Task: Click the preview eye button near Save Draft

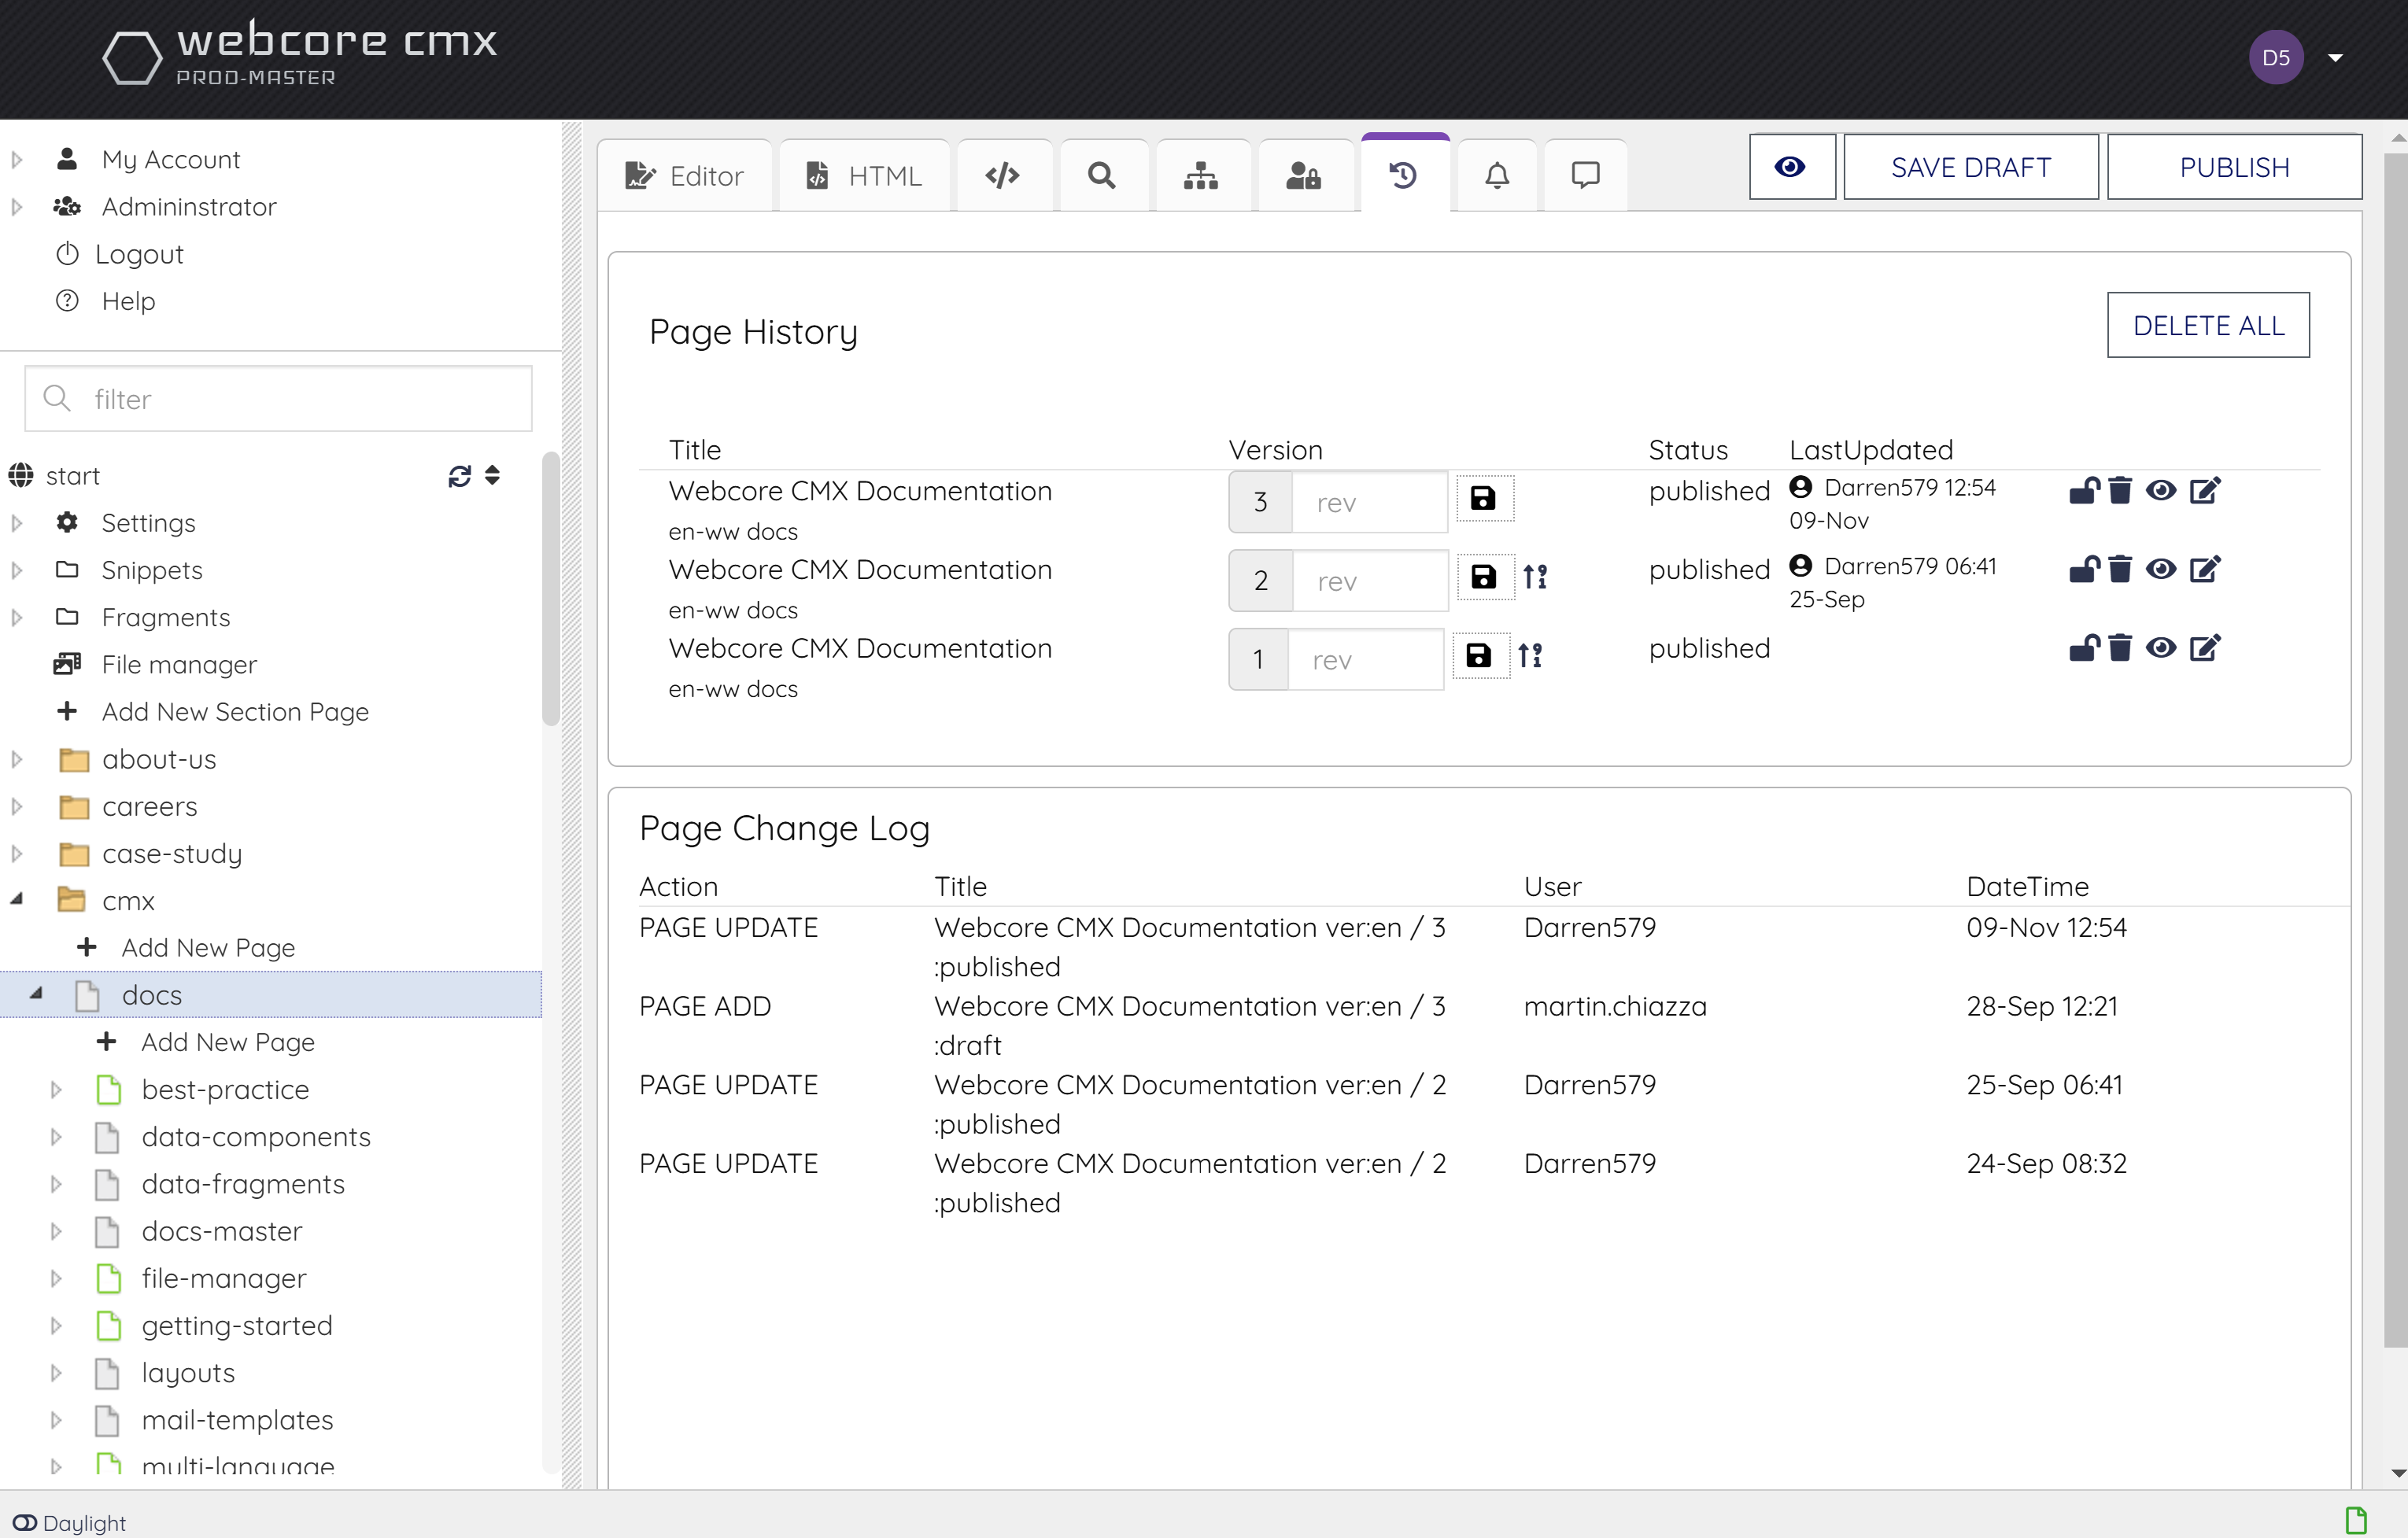Action: point(1791,167)
